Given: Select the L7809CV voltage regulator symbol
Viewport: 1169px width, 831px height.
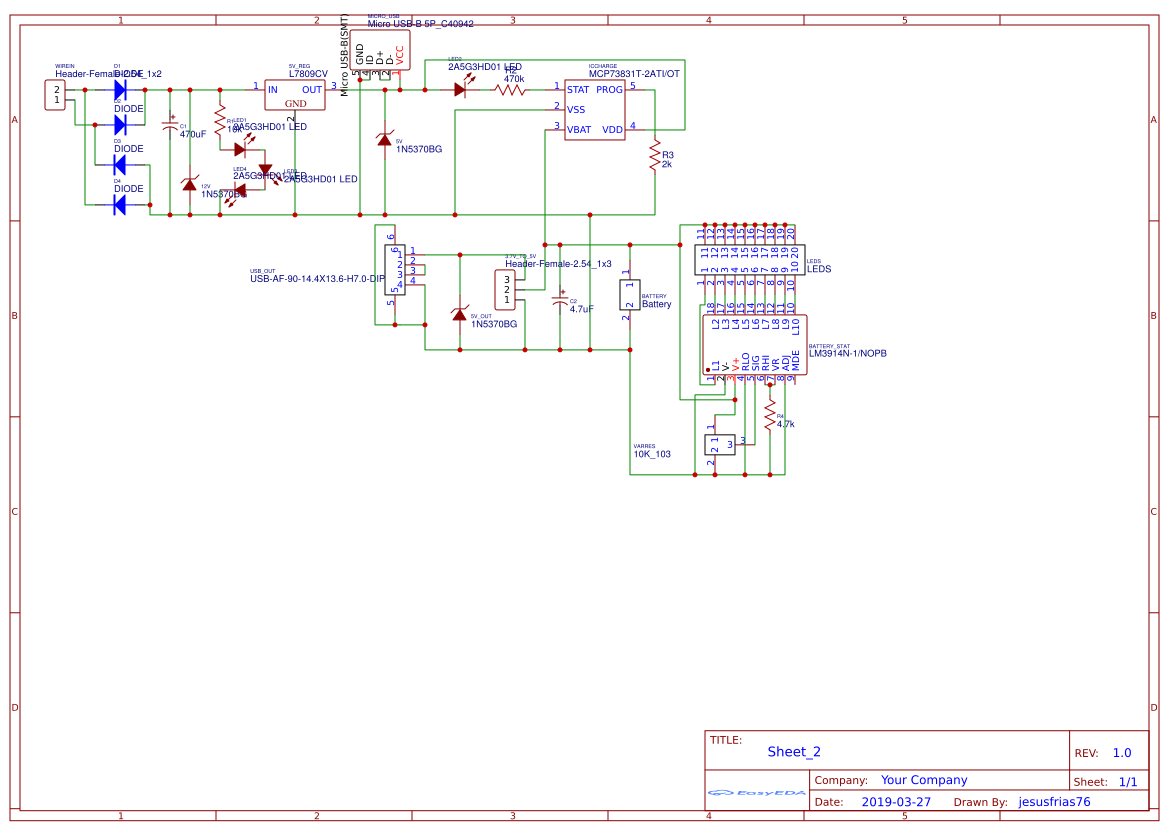Looking at the screenshot, I should coord(294,96).
